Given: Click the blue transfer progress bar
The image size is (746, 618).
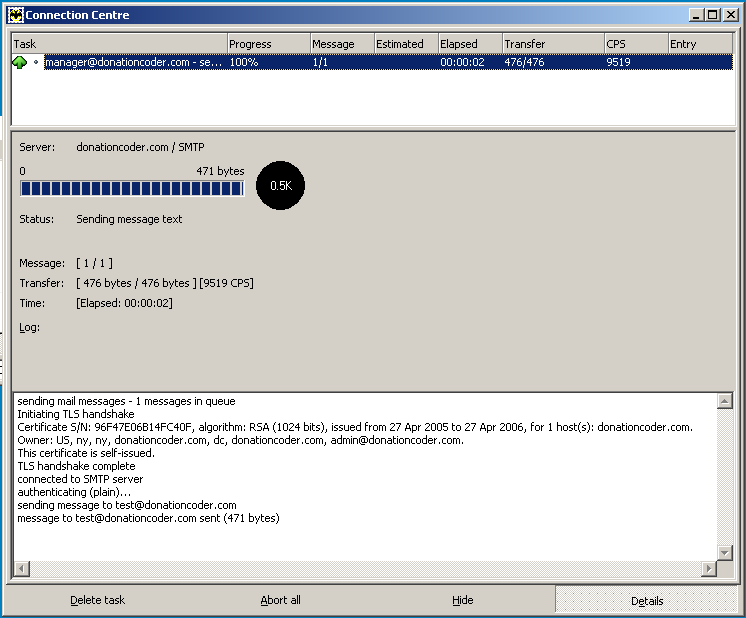Looking at the screenshot, I should point(132,188).
